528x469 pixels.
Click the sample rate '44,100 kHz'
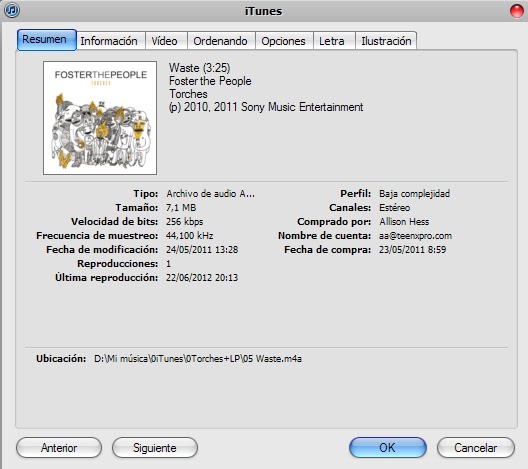tap(190, 235)
